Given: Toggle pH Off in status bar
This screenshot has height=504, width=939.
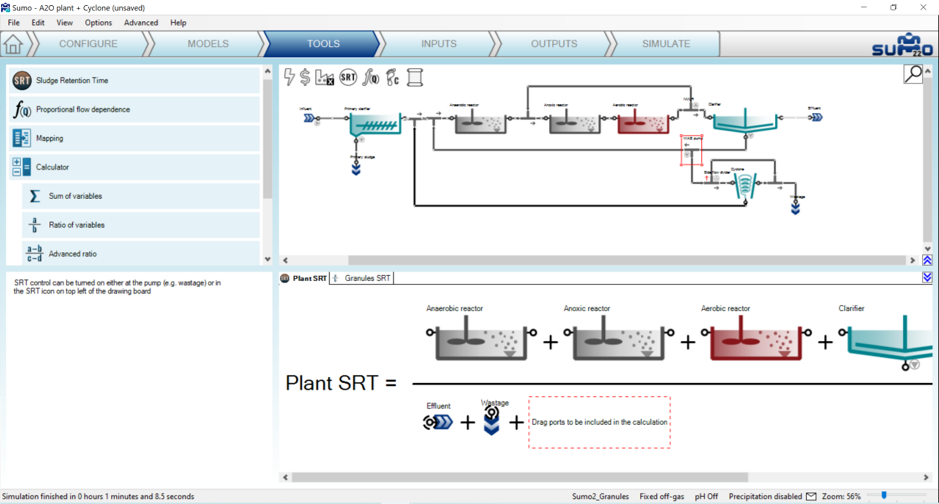Looking at the screenshot, I should (x=706, y=496).
